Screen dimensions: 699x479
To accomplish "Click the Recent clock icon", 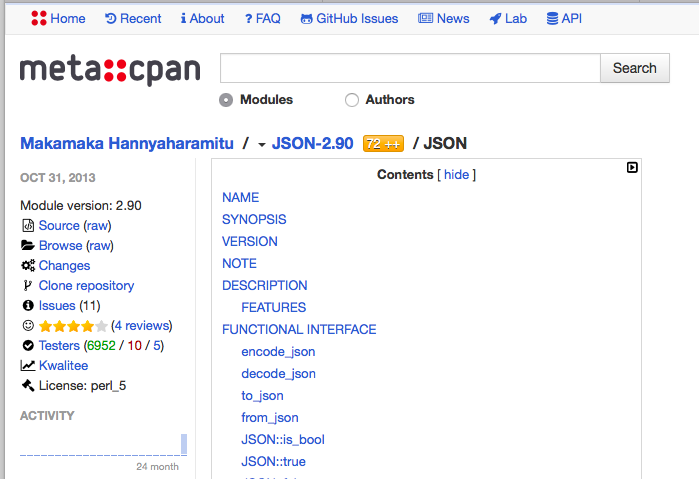I will pyautogui.click(x=111, y=18).
